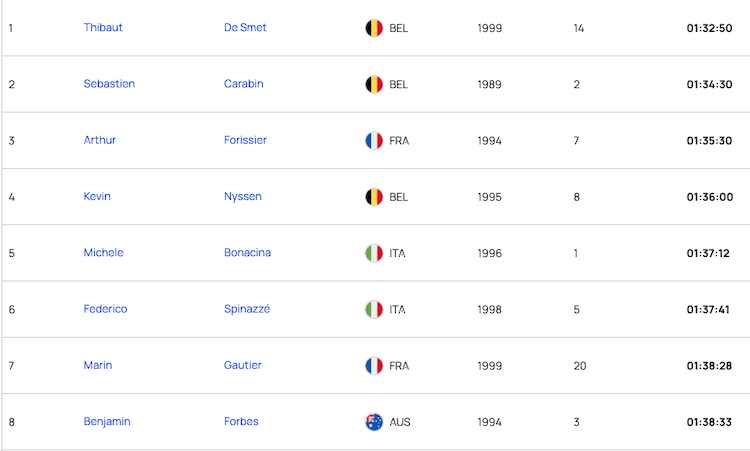The image size is (750, 451).
Task: Select the Kevin first name link
Action: [x=97, y=196]
